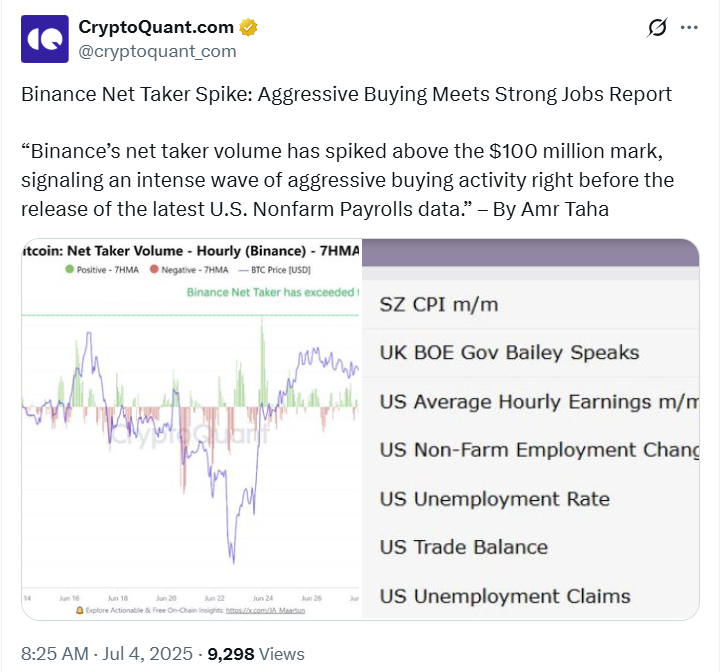Open the CryptoQuant.com display name
721x672 pixels.
(156, 28)
